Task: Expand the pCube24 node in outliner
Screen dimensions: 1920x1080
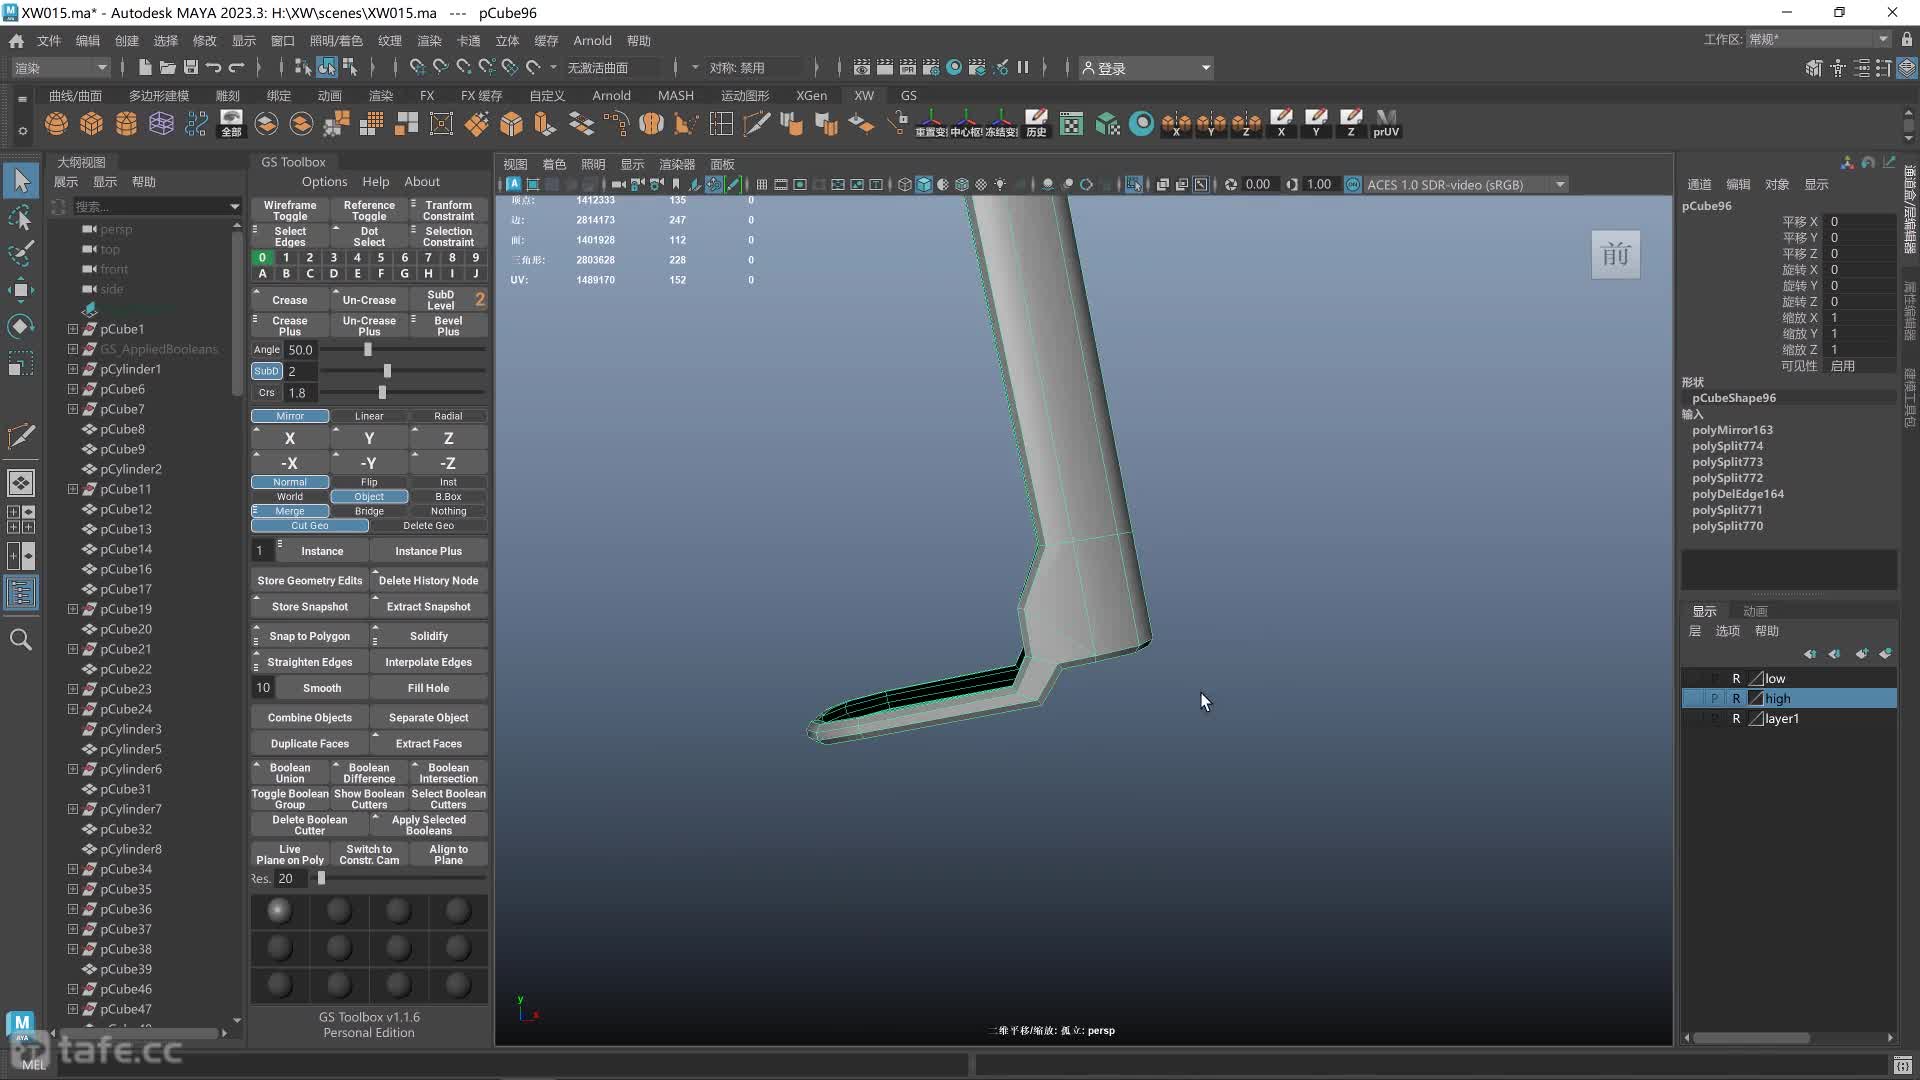Action: 73,709
